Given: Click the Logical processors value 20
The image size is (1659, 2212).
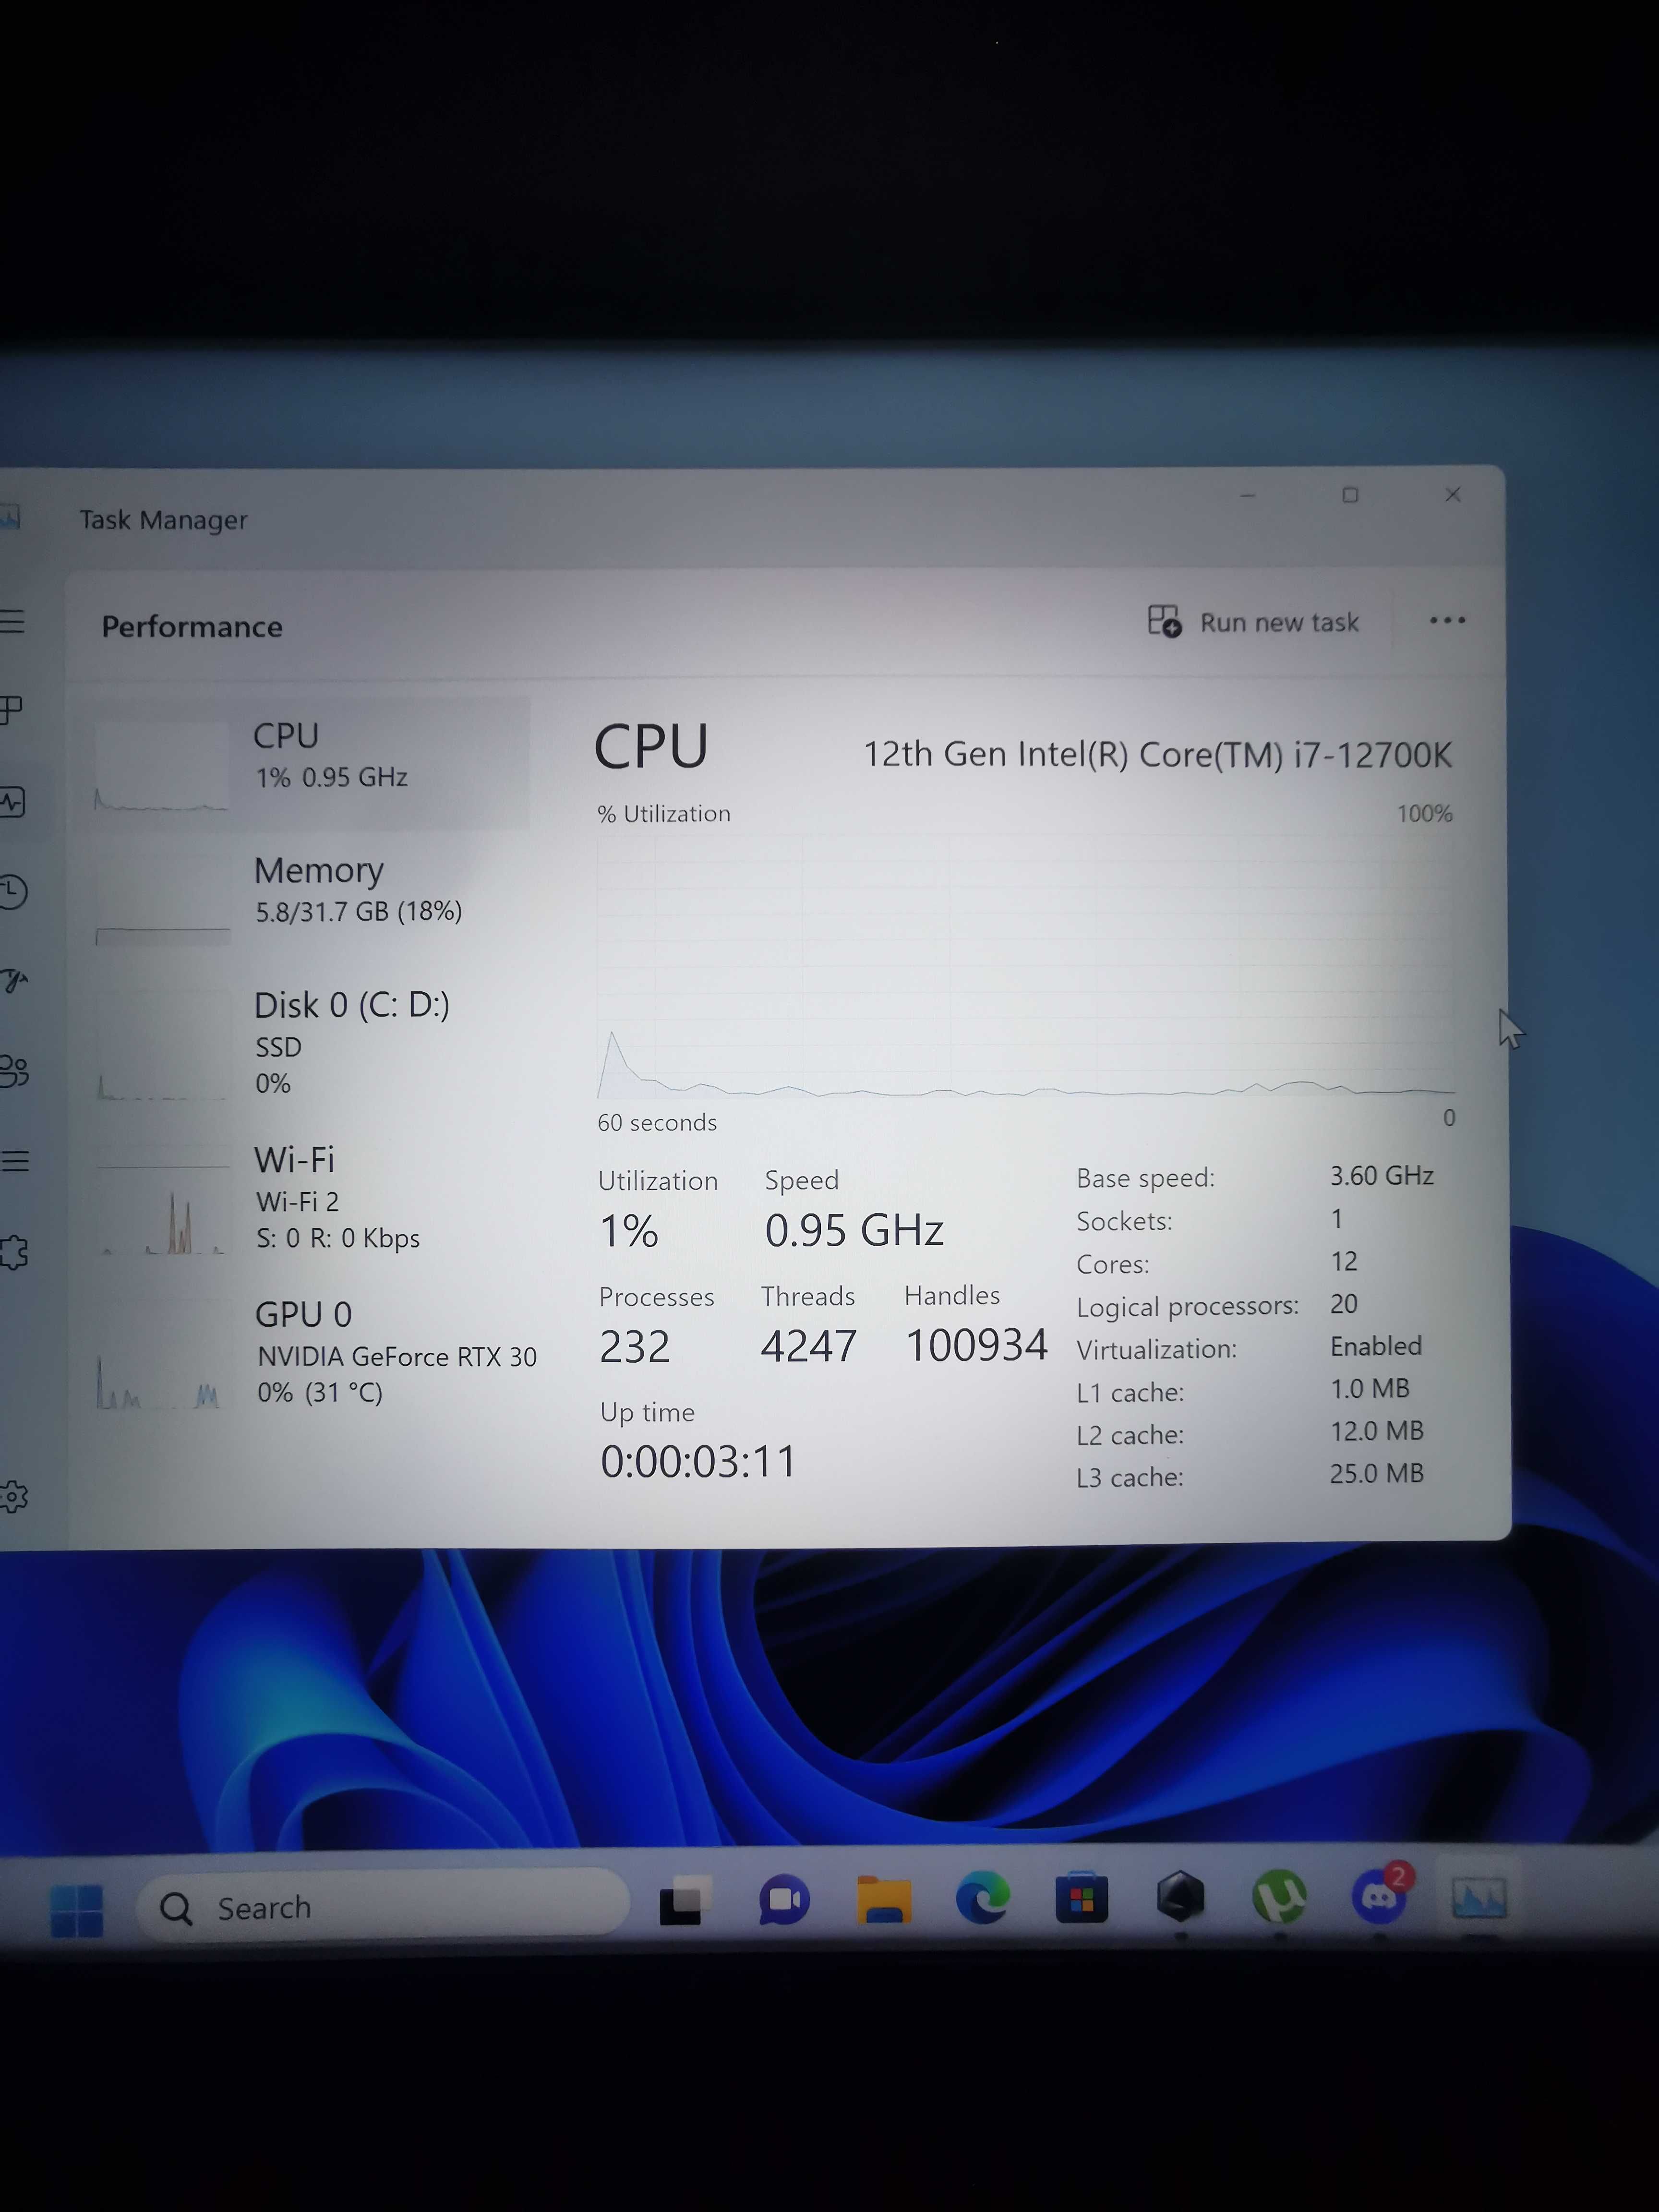Looking at the screenshot, I should click(x=1343, y=1304).
